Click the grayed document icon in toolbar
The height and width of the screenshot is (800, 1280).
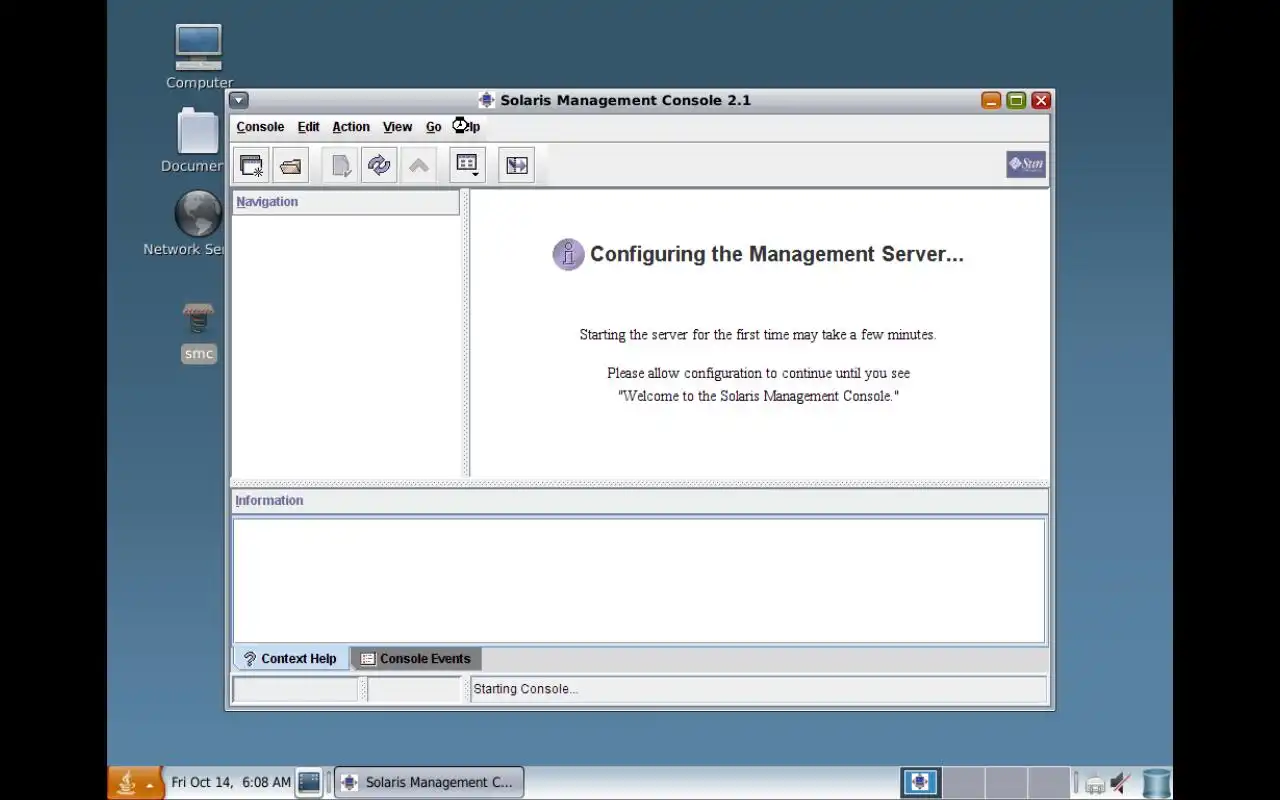coord(340,165)
